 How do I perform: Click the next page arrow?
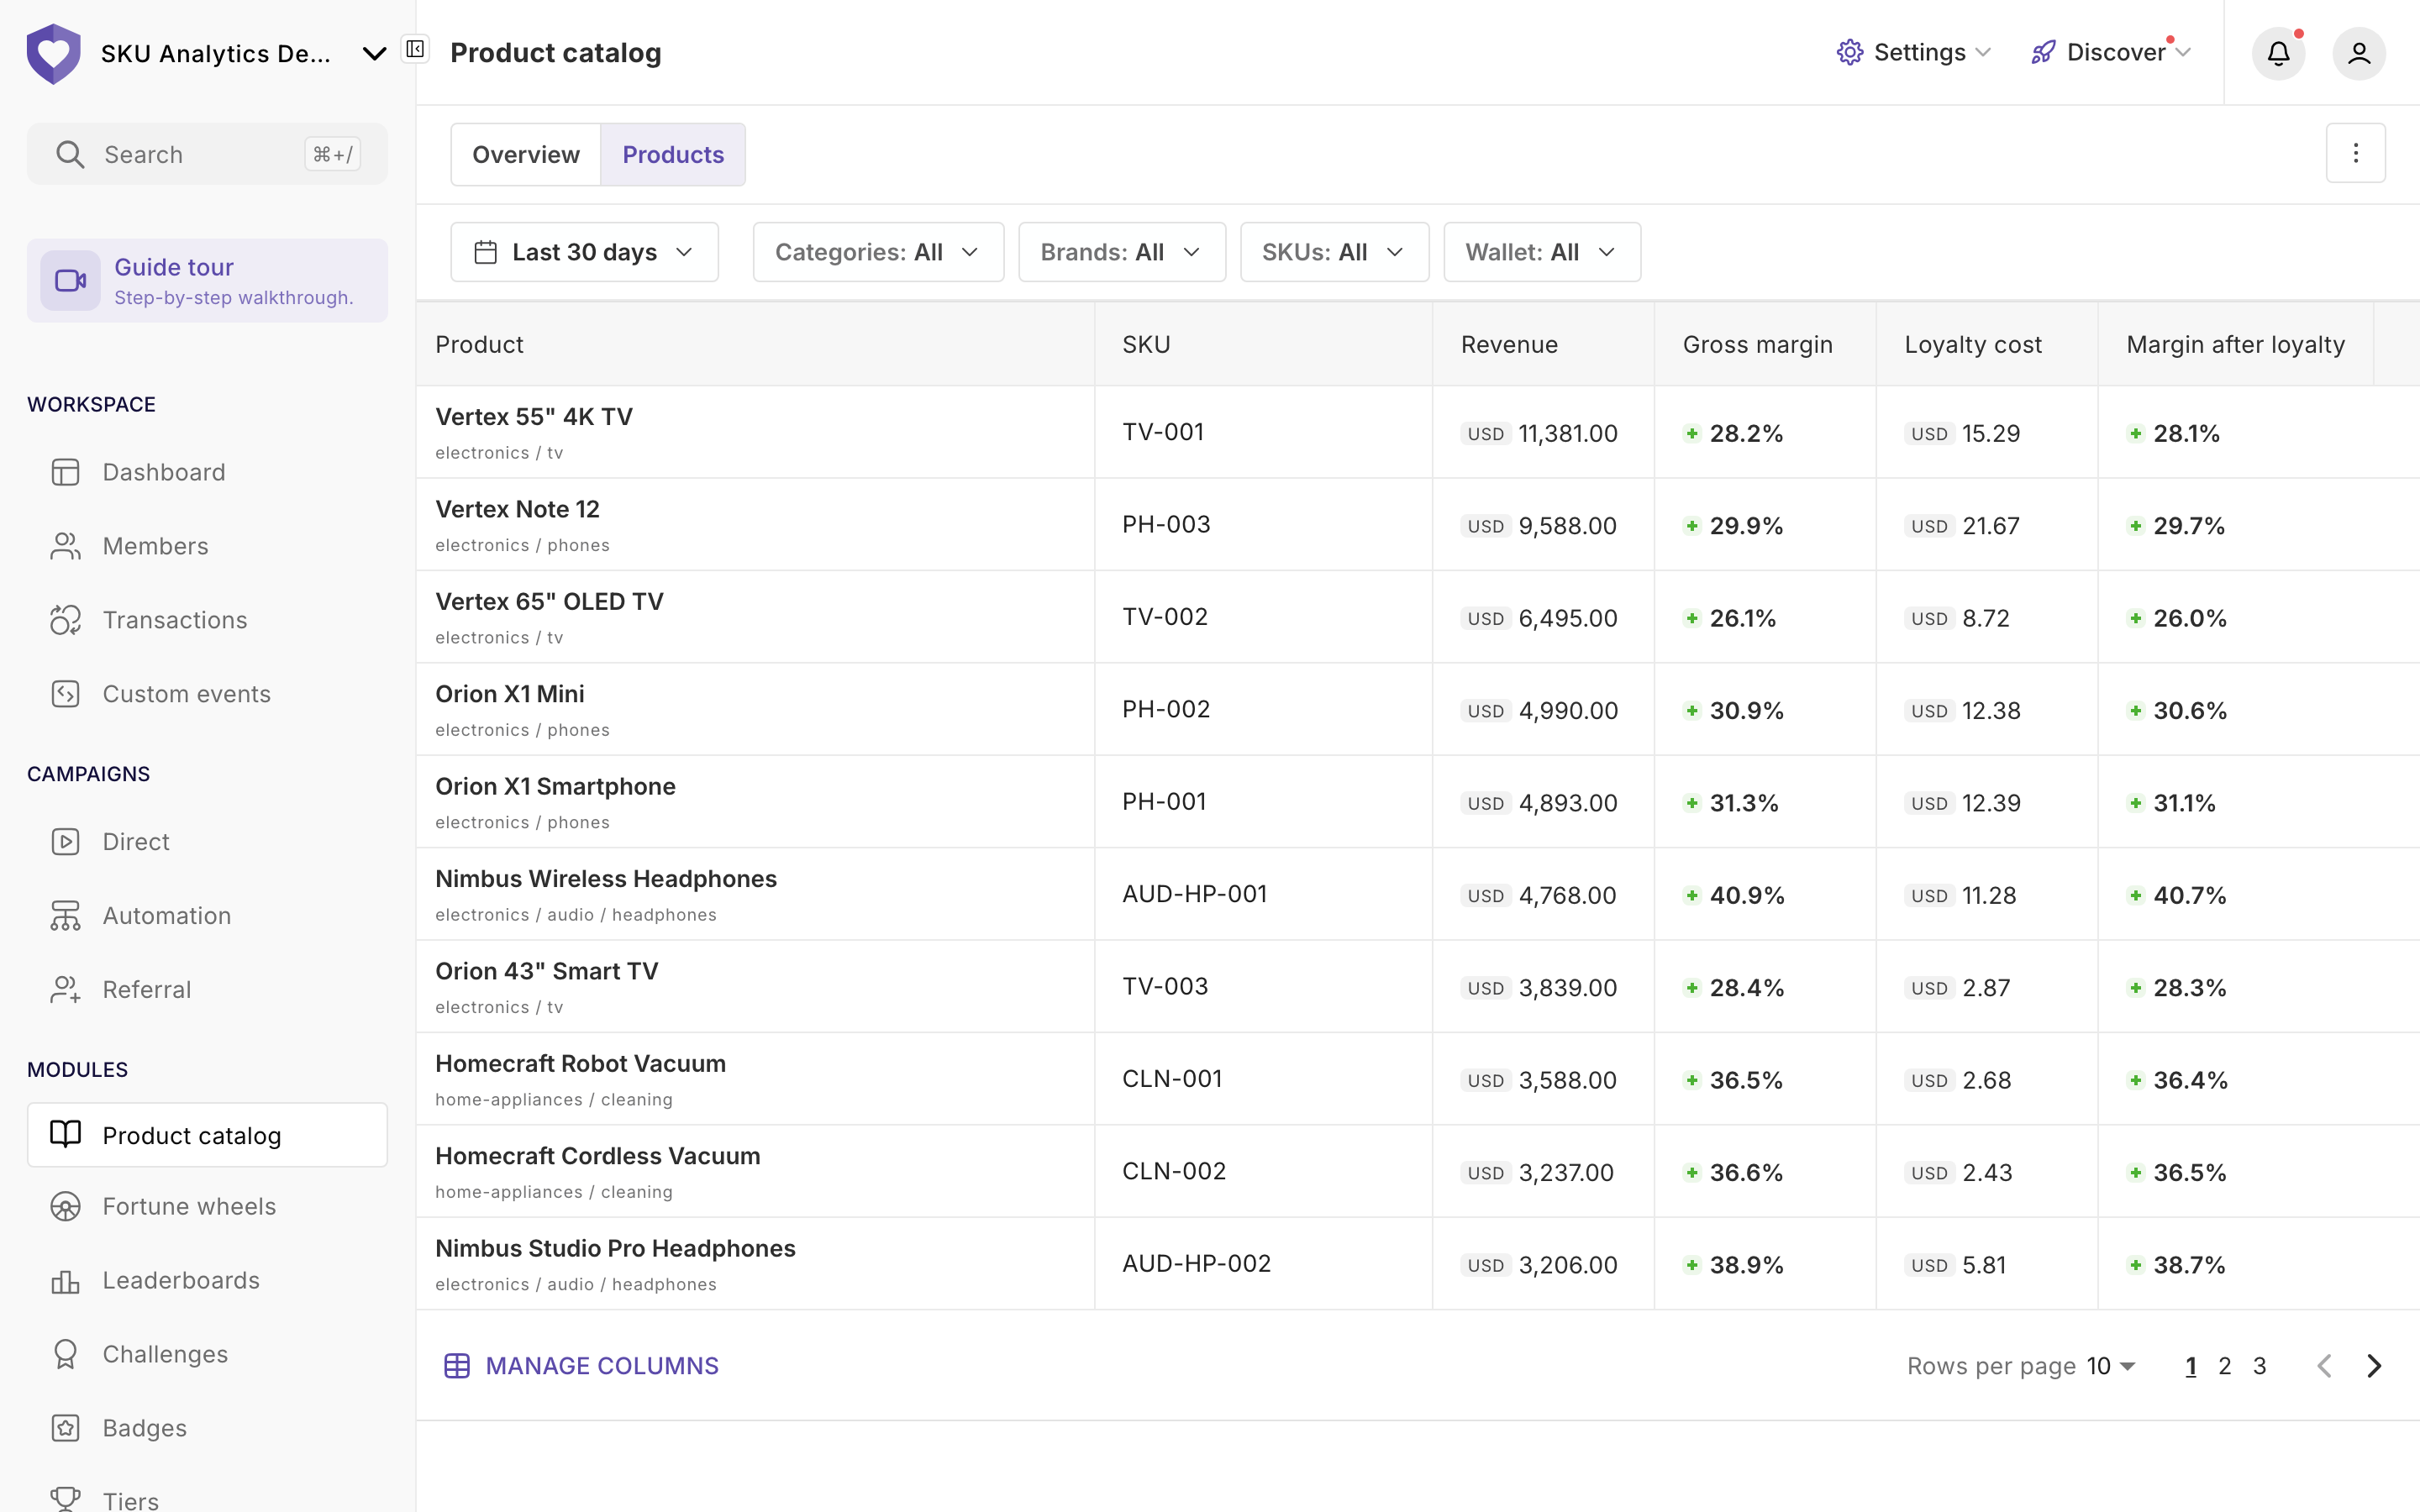[2374, 1366]
